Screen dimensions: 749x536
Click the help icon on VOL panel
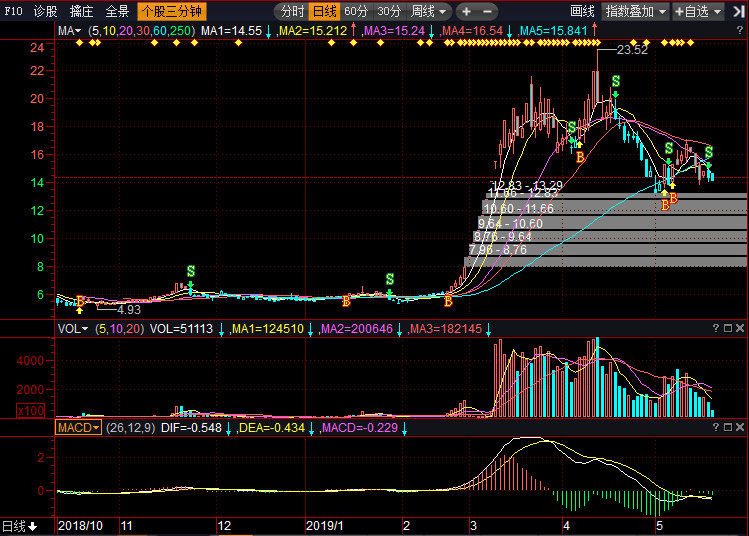pos(714,328)
